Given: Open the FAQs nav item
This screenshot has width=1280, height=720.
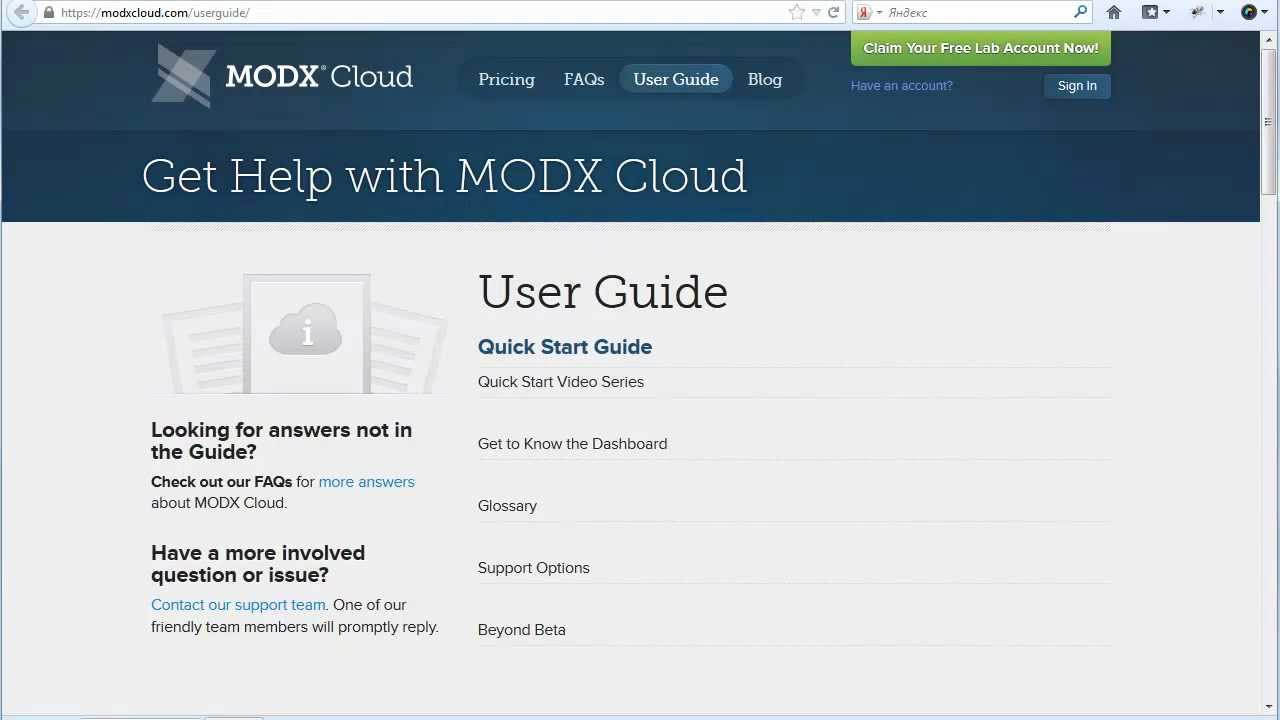Looking at the screenshot, I should (x=584, y=79).
